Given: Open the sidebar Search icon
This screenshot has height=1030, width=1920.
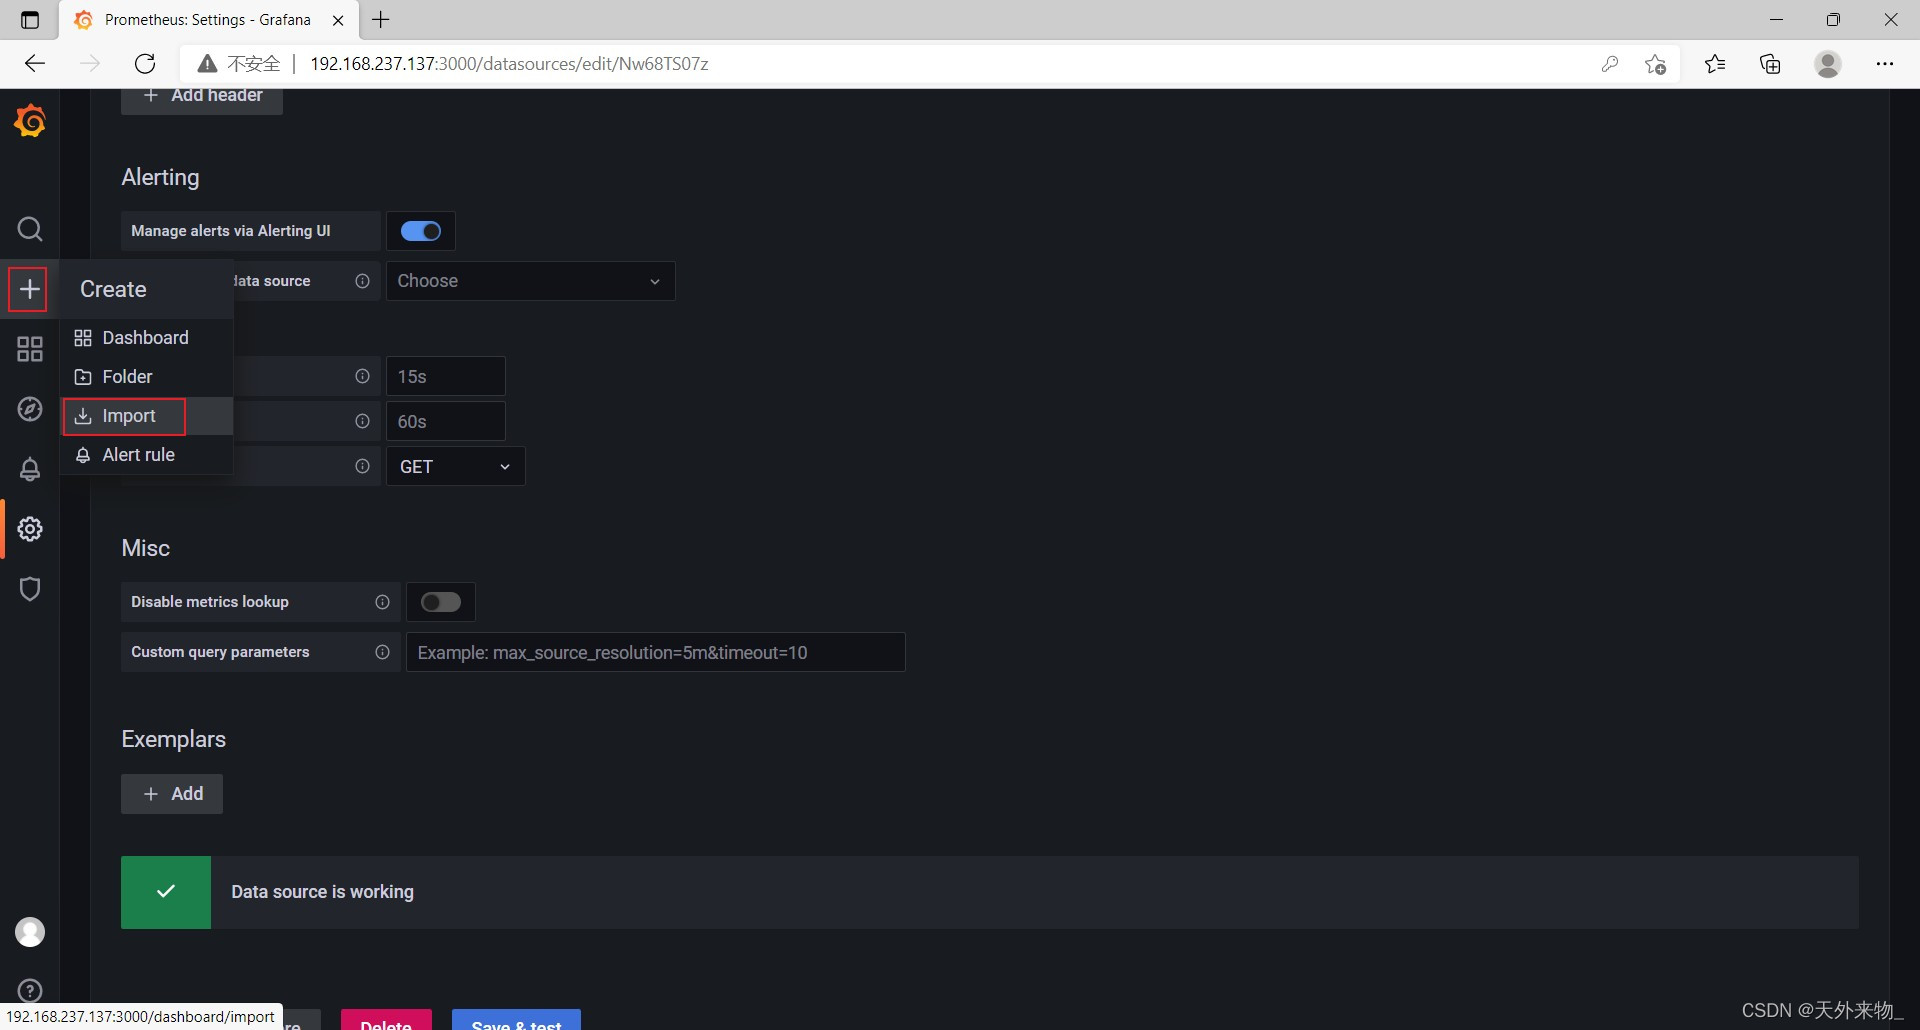Looking at the screenshot, I should [x=30, y=229].
